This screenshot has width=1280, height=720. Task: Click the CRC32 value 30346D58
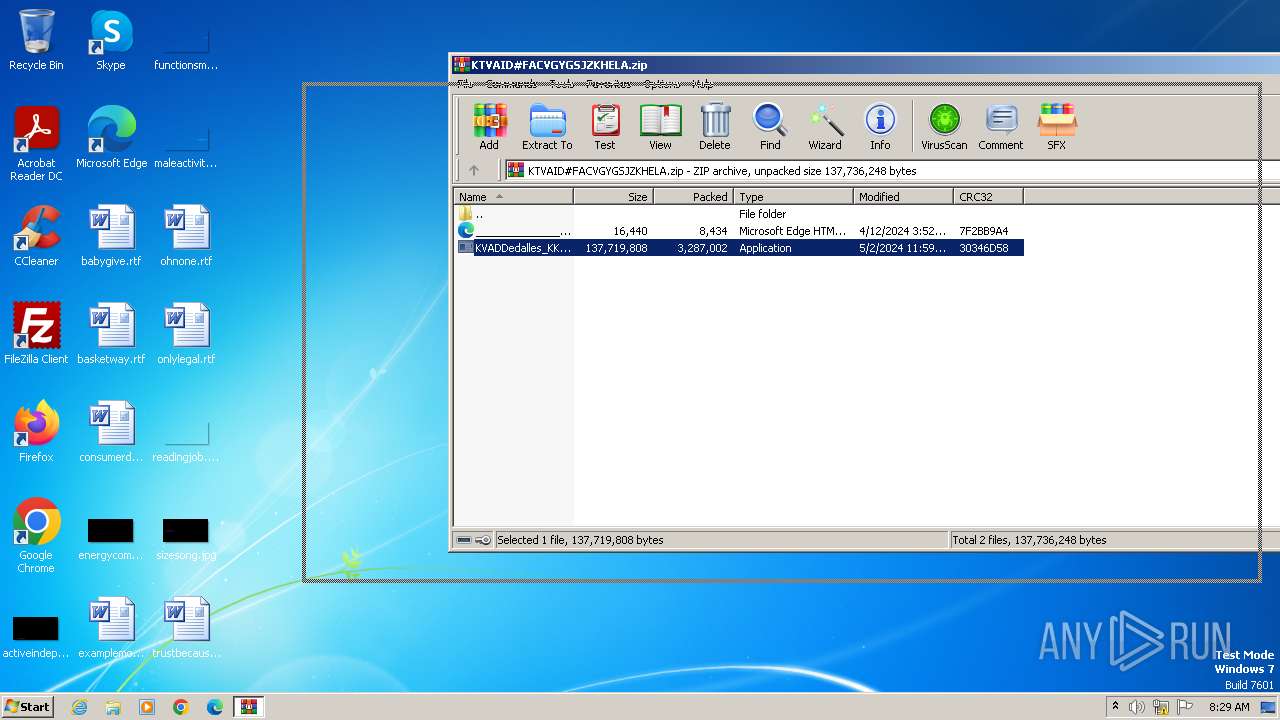pos(984,248)
